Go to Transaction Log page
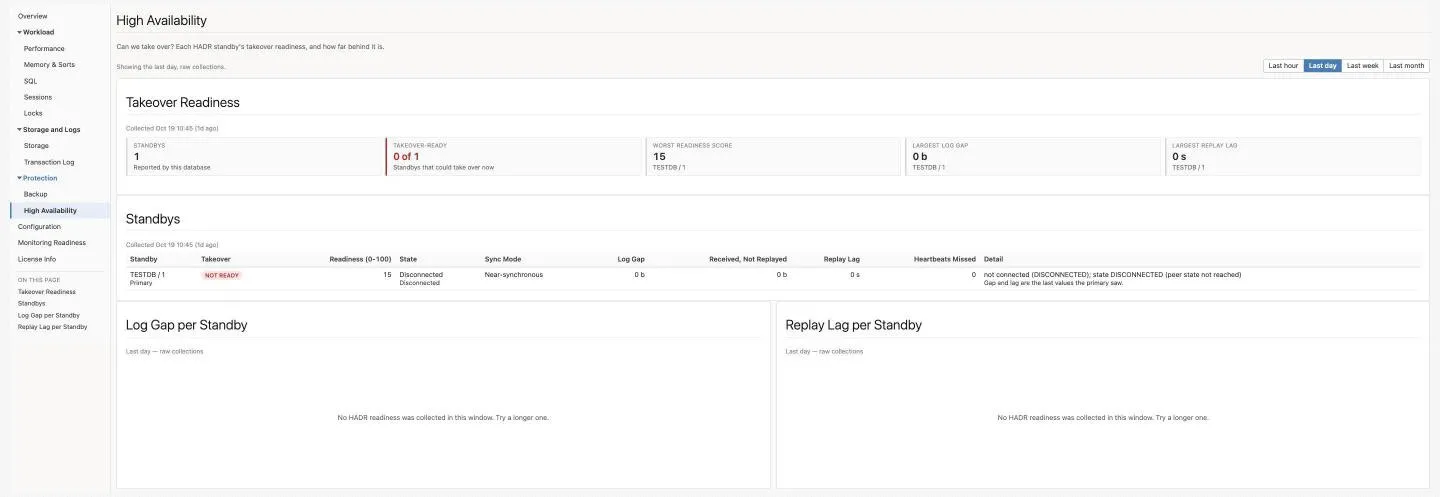The width and height of the screenshot is (1440, 497). point(49,161)
